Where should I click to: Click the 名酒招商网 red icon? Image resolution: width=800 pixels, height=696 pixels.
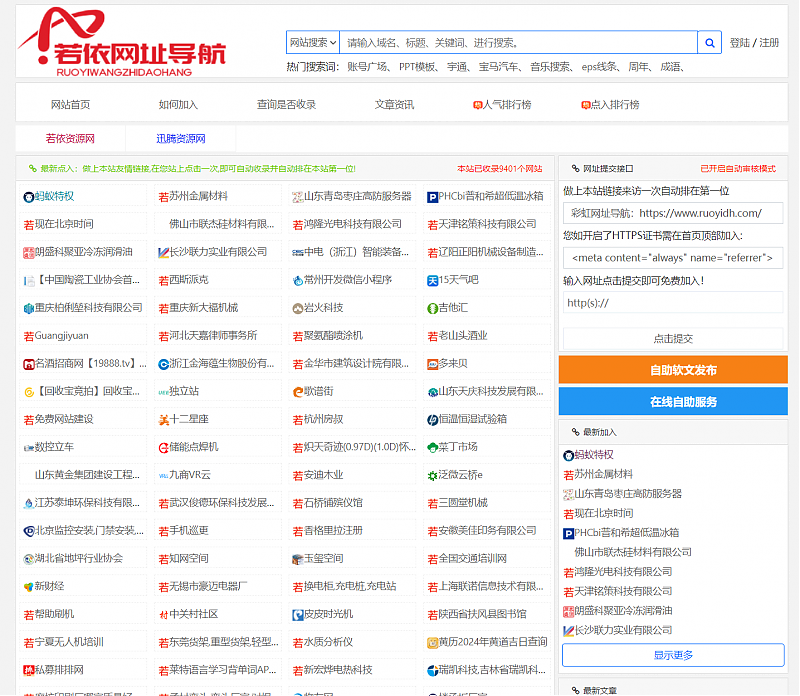(29, 364)
